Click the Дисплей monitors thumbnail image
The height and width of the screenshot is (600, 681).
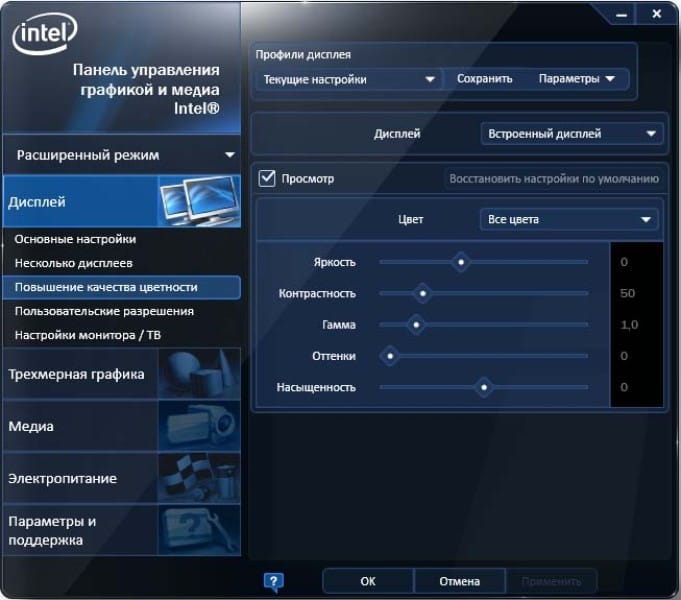tap(199, 201)
